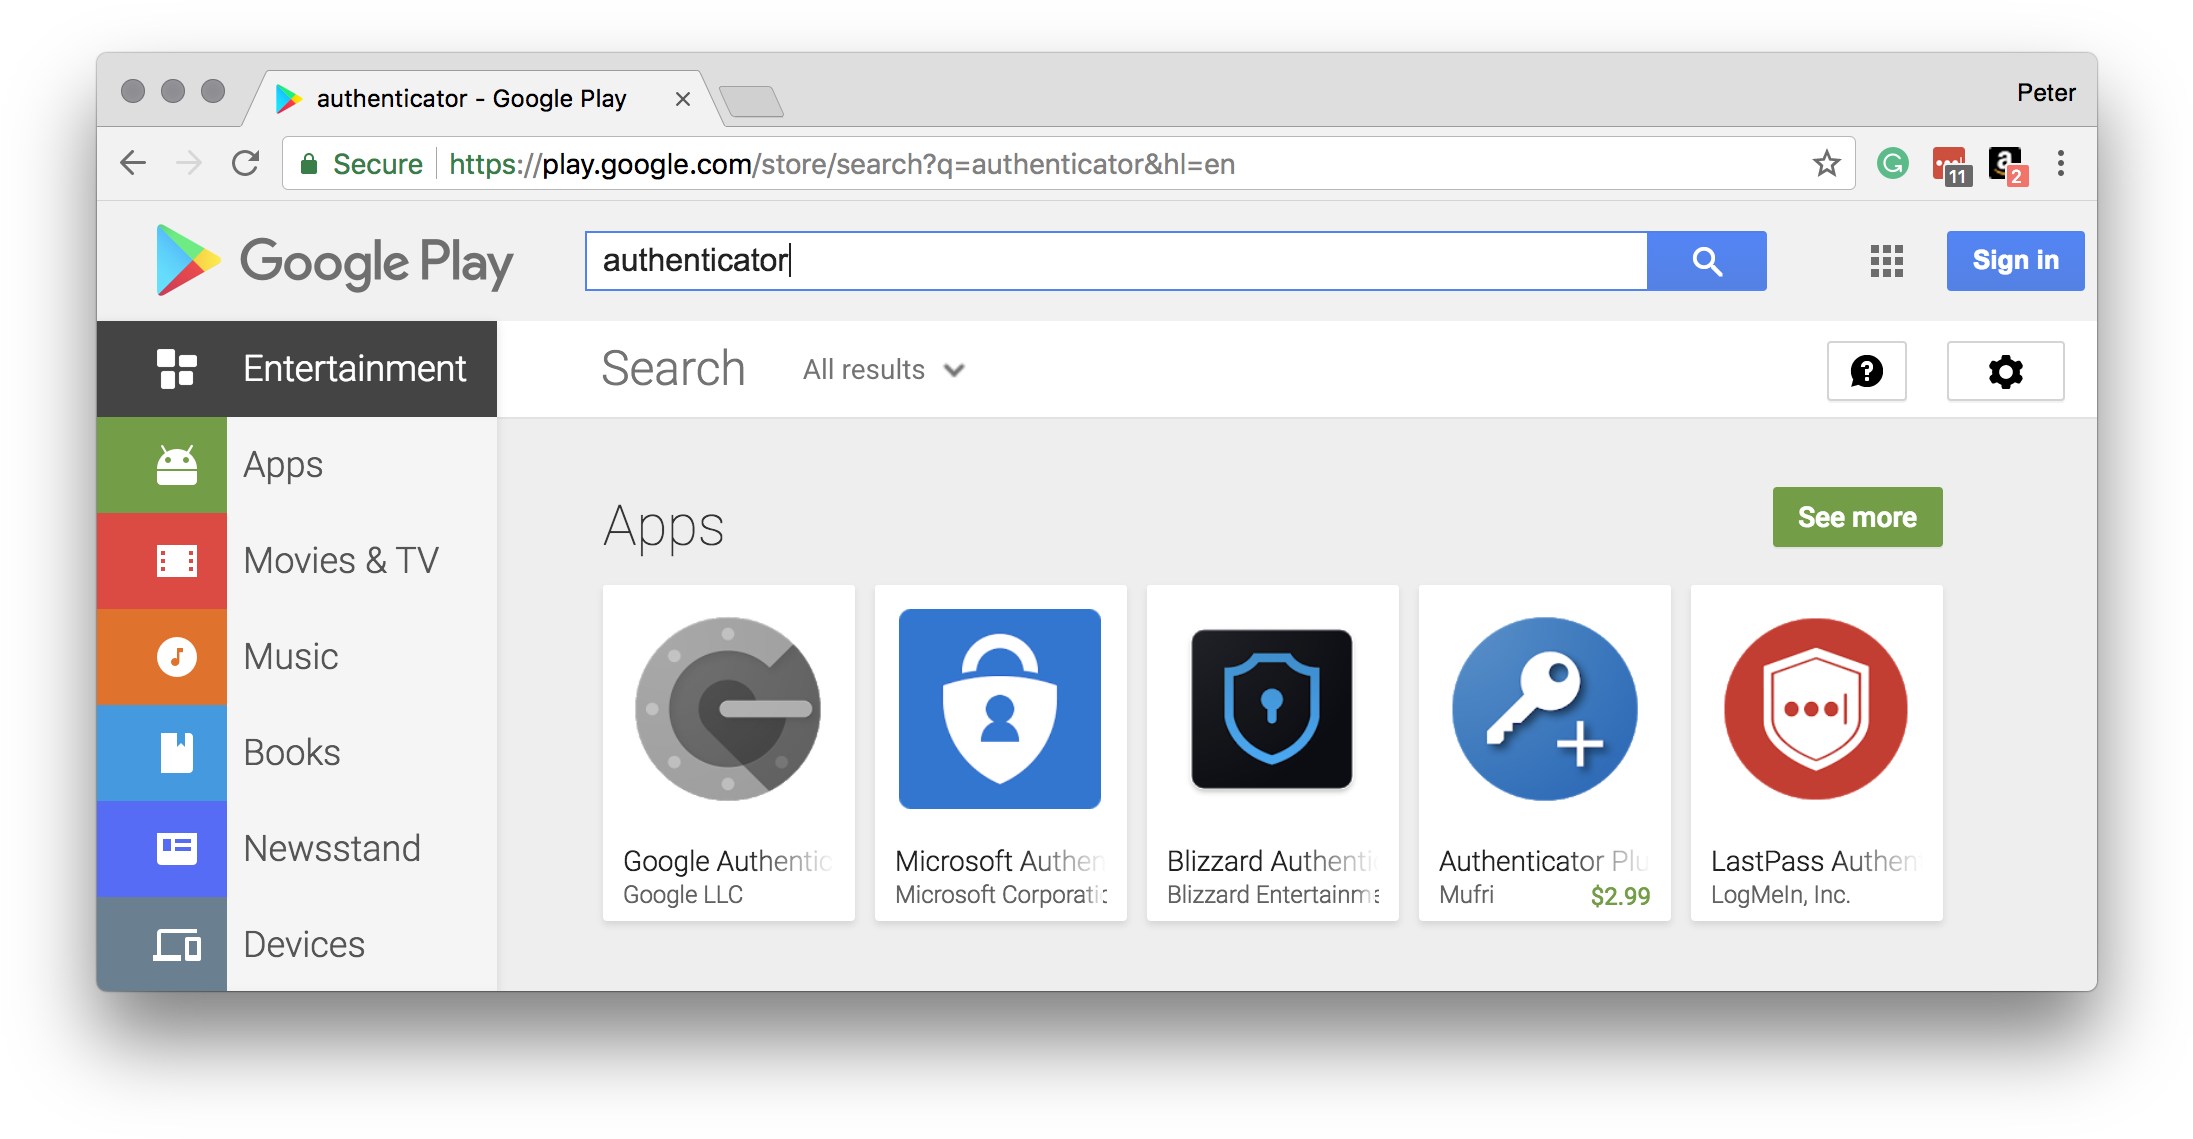Click the search magnifier button
Image resolution: width=2193 pixels, height=1139 pixels.
(x=1706, y=261)
